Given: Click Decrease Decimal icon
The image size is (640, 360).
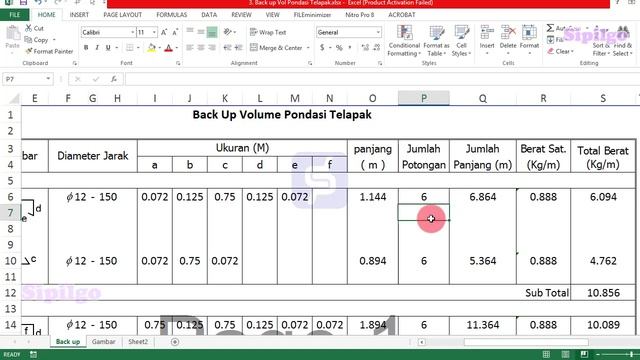Looking at the screenshot, I should tap(376, 48).
